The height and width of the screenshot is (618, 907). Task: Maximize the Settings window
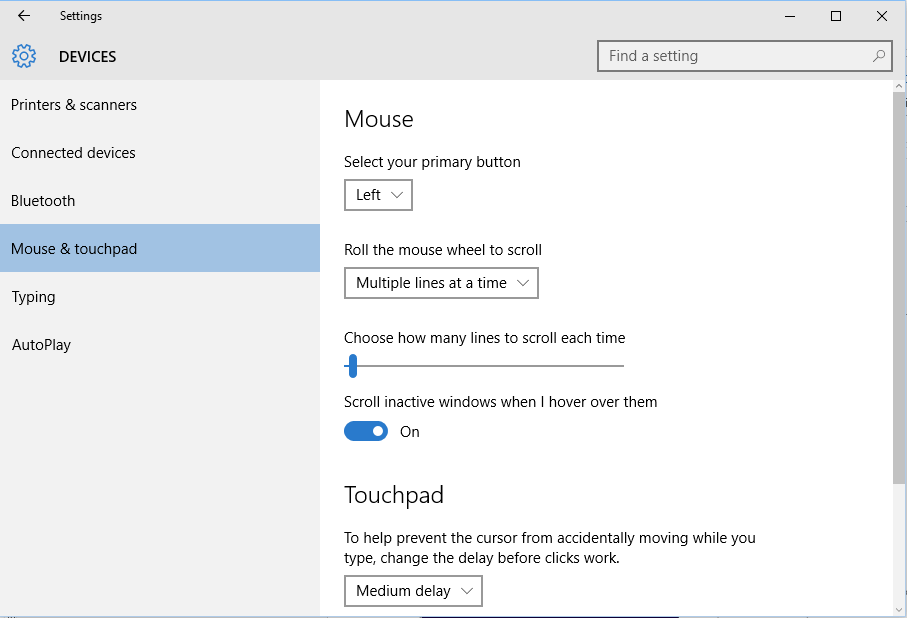coord(835,16)
